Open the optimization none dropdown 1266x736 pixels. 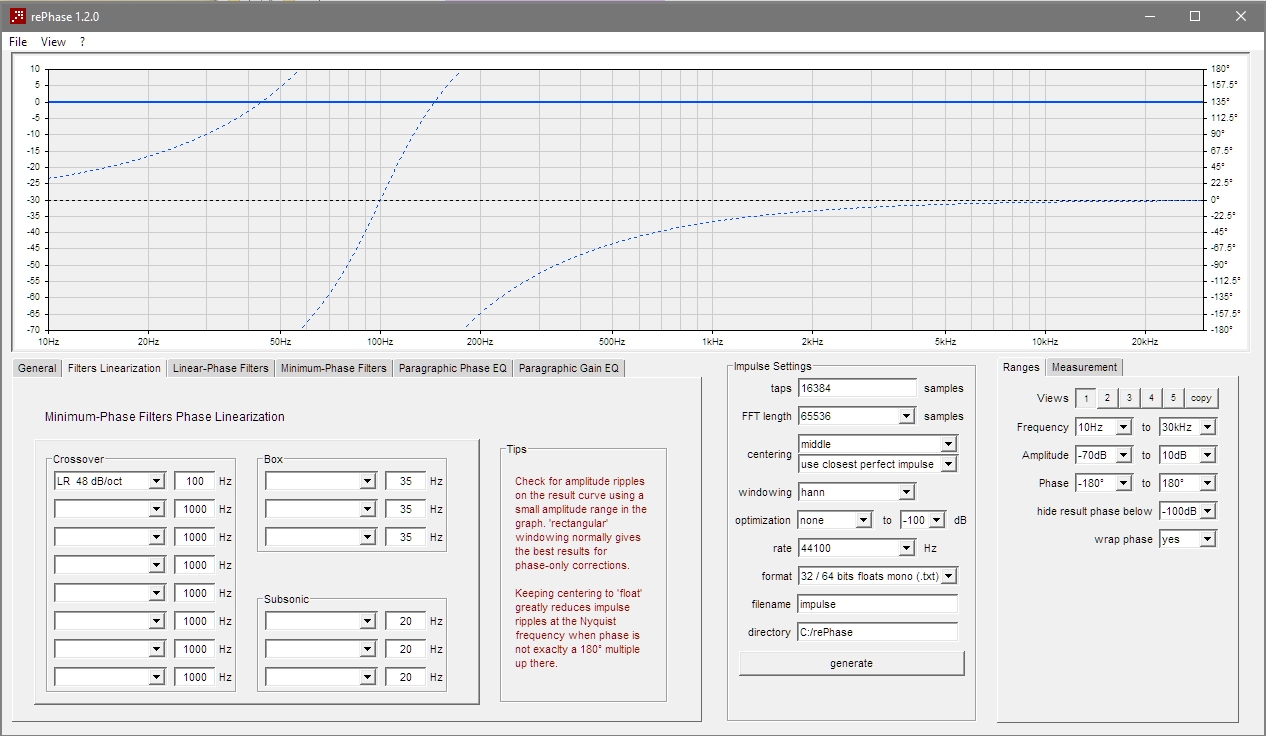(835, 520)
